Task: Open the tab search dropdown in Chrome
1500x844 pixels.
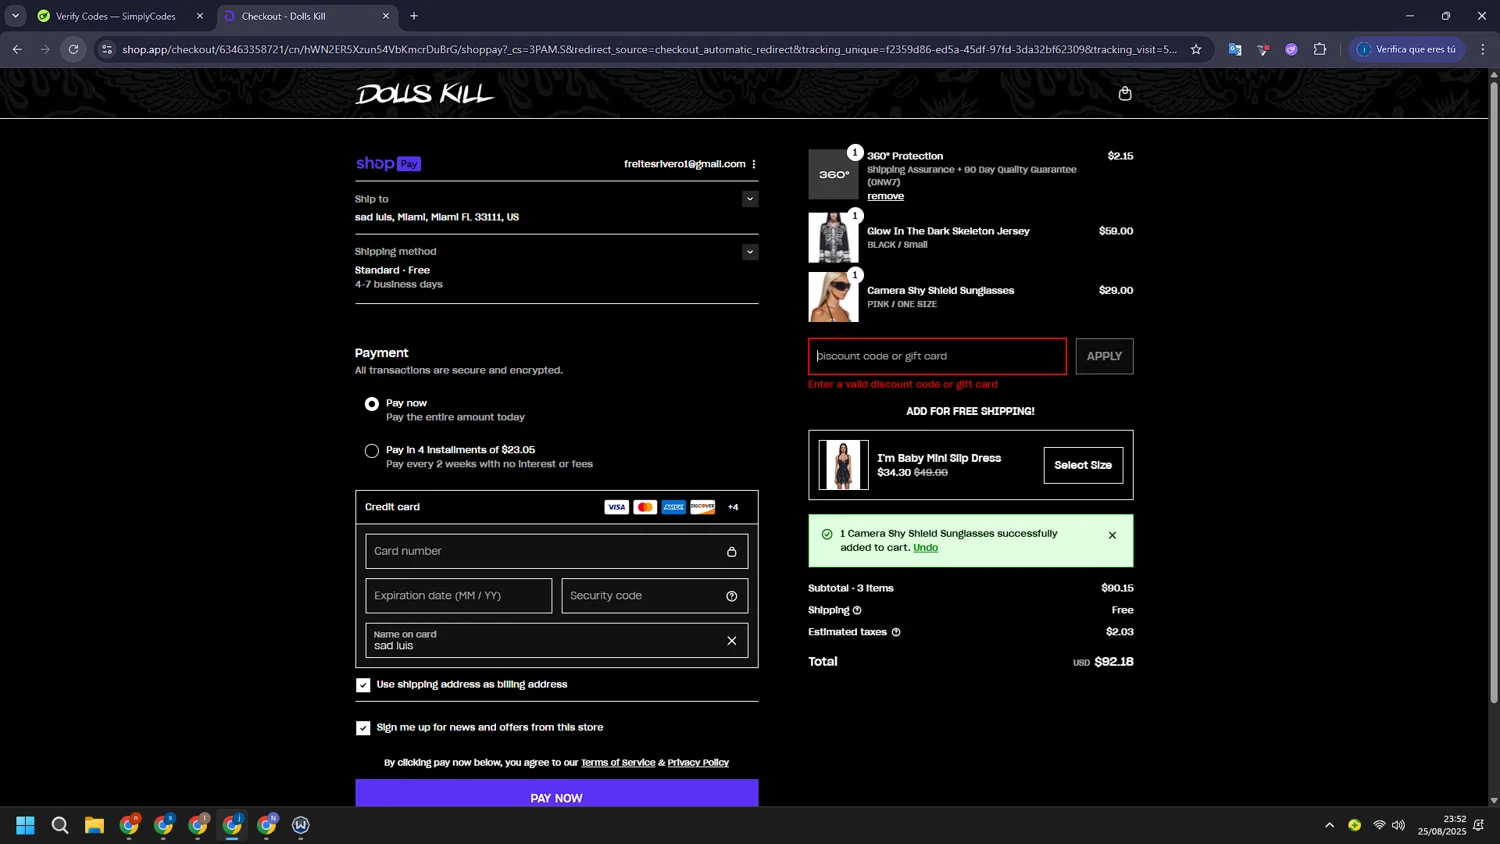Action: click(15, 16)
